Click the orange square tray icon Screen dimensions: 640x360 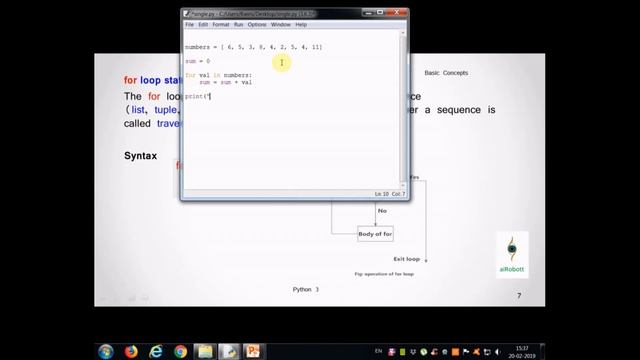coord(455,352)
